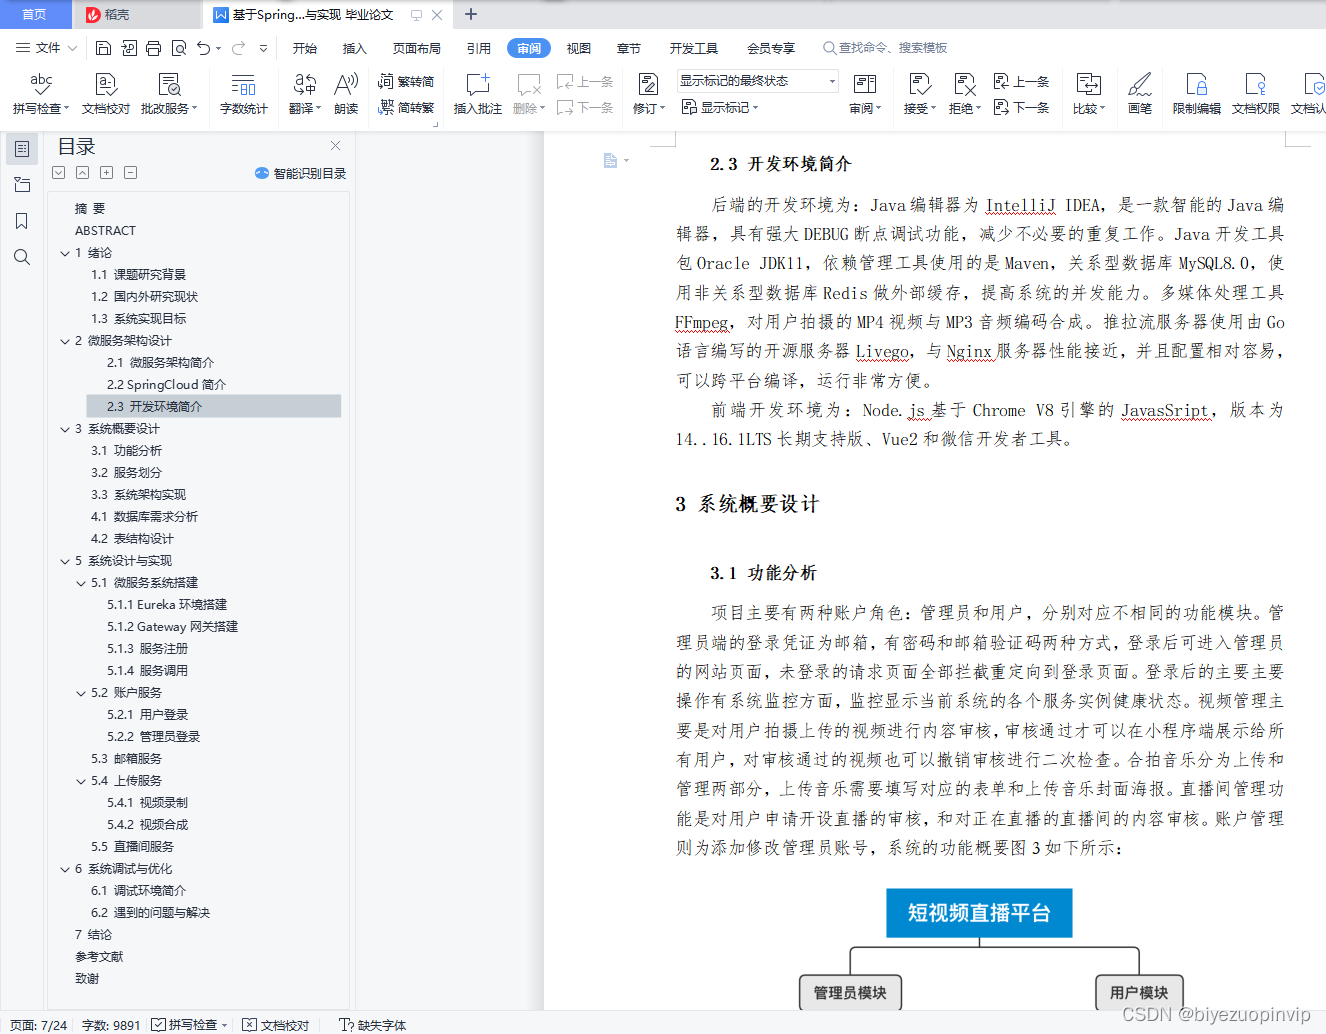The width and height of the screenshot is (1326, 1034).
Task: Convert traditional to simplified (繁转简)
Action: click(406, 81)
